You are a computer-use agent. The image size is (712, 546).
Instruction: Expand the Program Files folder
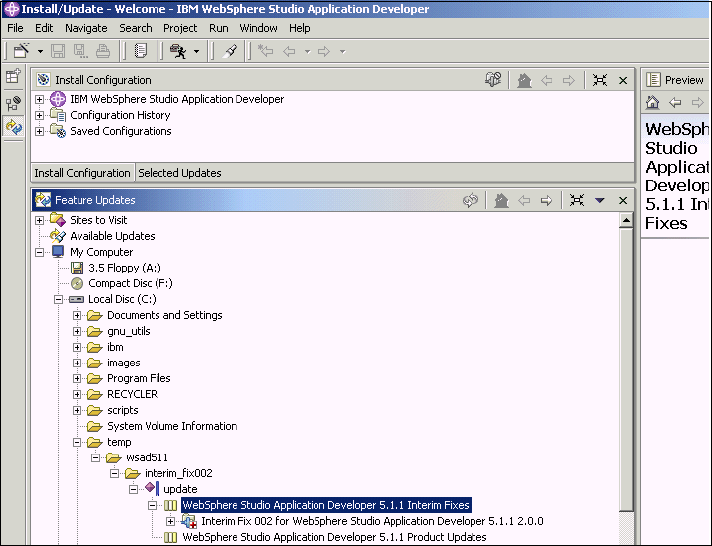click(78, 379)
